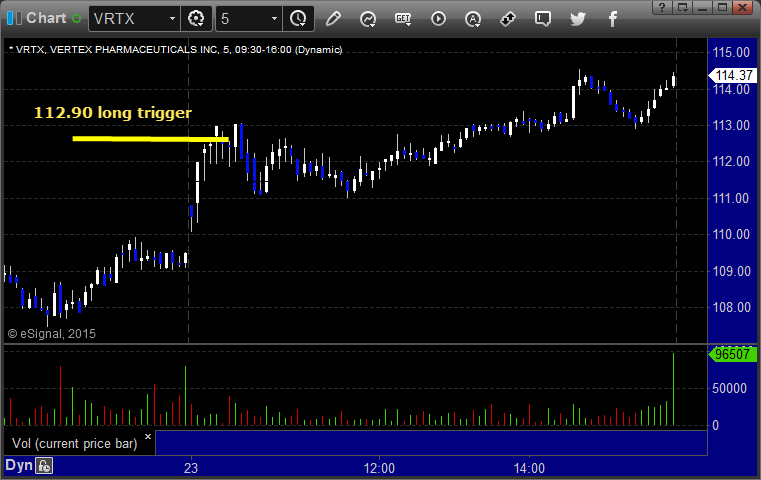Screen dimensions: 761x480
Task: Click the trade buy/sell arrows icon
Action: [508, 19]
